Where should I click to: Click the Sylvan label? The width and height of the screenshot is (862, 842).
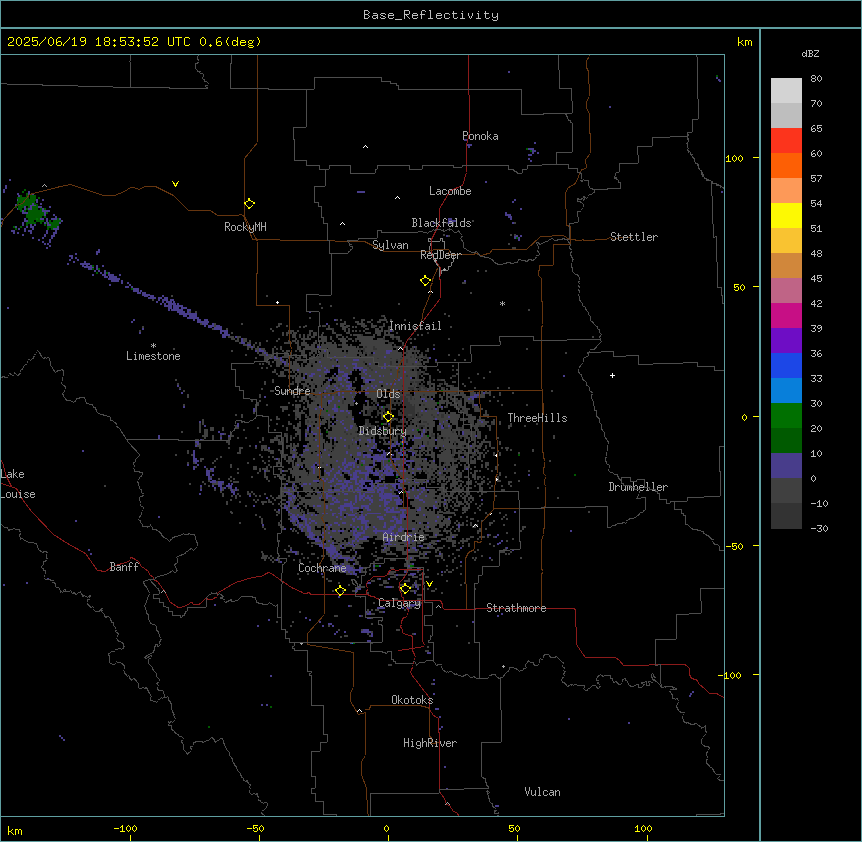390,245
